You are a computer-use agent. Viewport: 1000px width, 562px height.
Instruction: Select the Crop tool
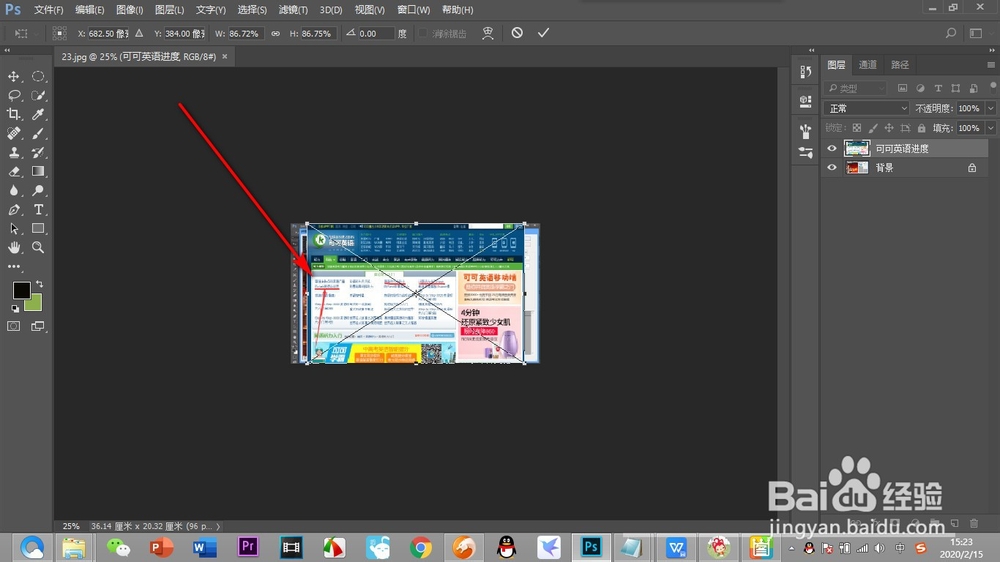point(13,114)
